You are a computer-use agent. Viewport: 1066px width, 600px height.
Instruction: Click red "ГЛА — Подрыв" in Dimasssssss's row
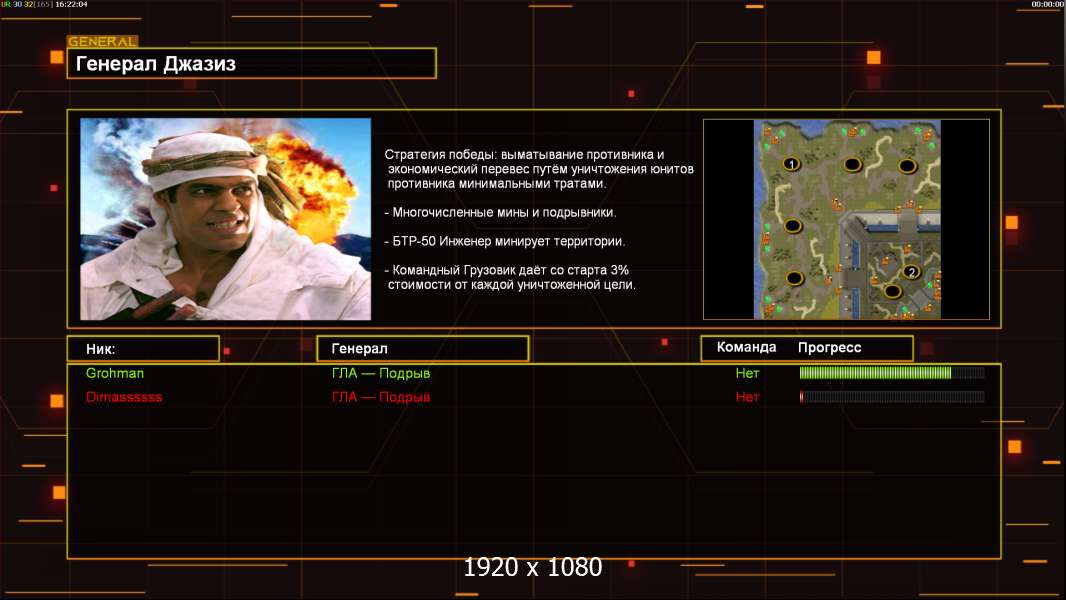click(x=381, y=397)
